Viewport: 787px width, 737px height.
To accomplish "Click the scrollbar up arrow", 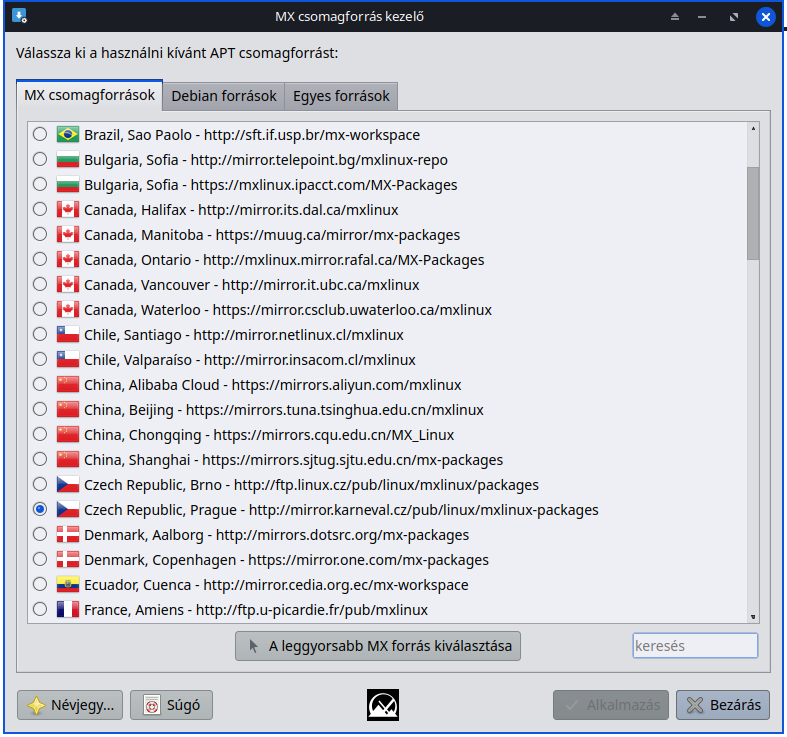I will (x=753, y=129).
